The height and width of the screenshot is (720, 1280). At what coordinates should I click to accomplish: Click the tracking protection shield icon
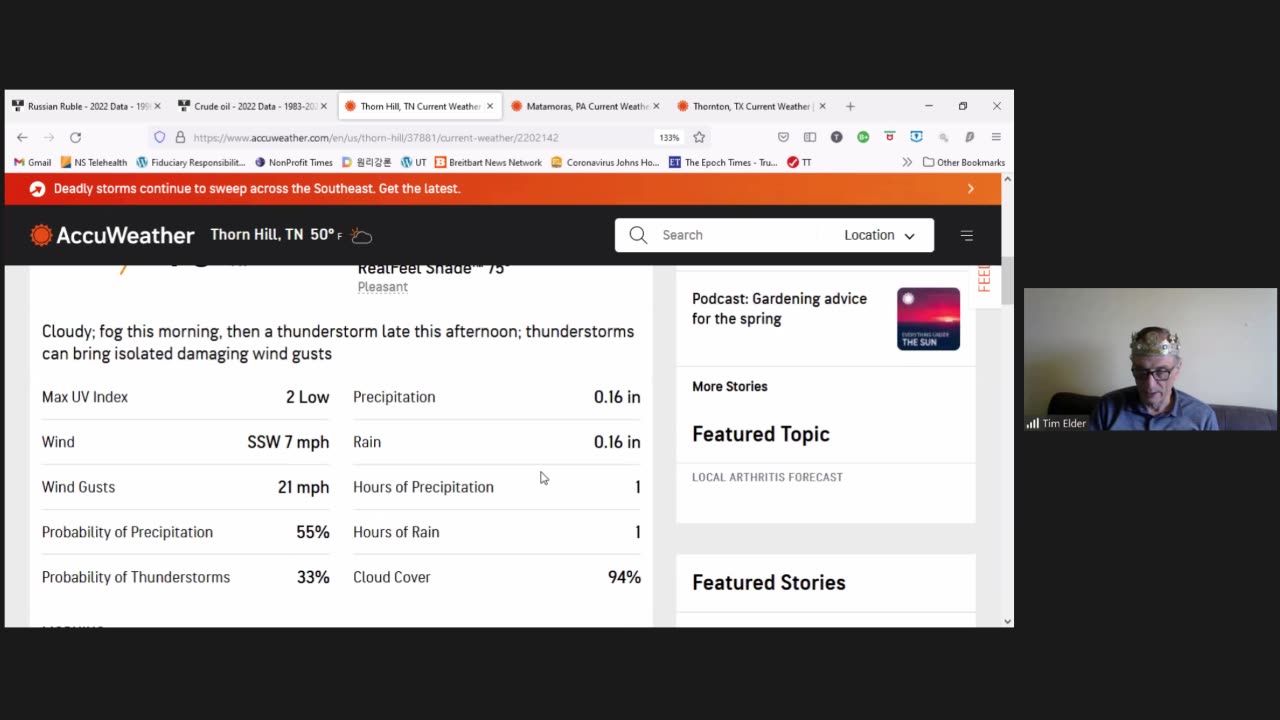pyautogui.click(x=159, y=137)
